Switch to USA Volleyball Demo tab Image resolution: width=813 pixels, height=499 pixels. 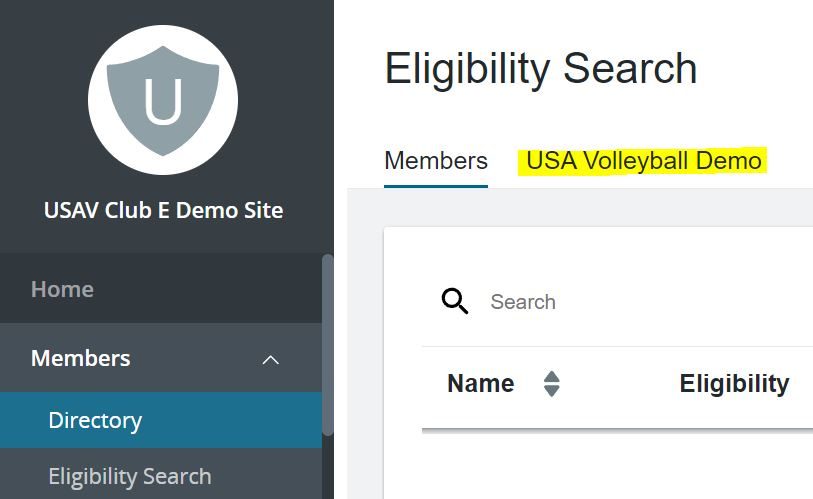(x=643, y=161)
